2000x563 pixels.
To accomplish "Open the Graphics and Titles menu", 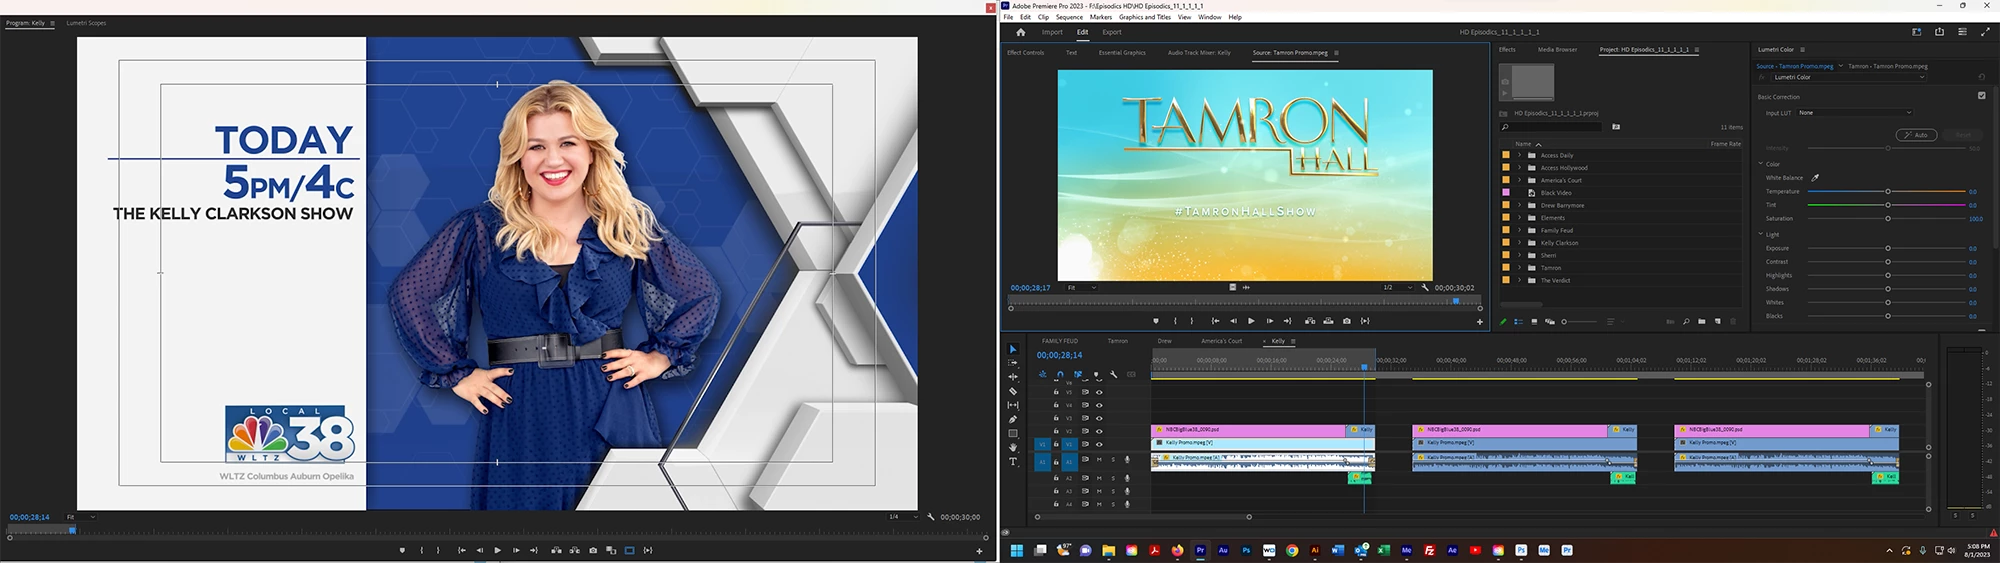I will click(x=1145, y=17).
